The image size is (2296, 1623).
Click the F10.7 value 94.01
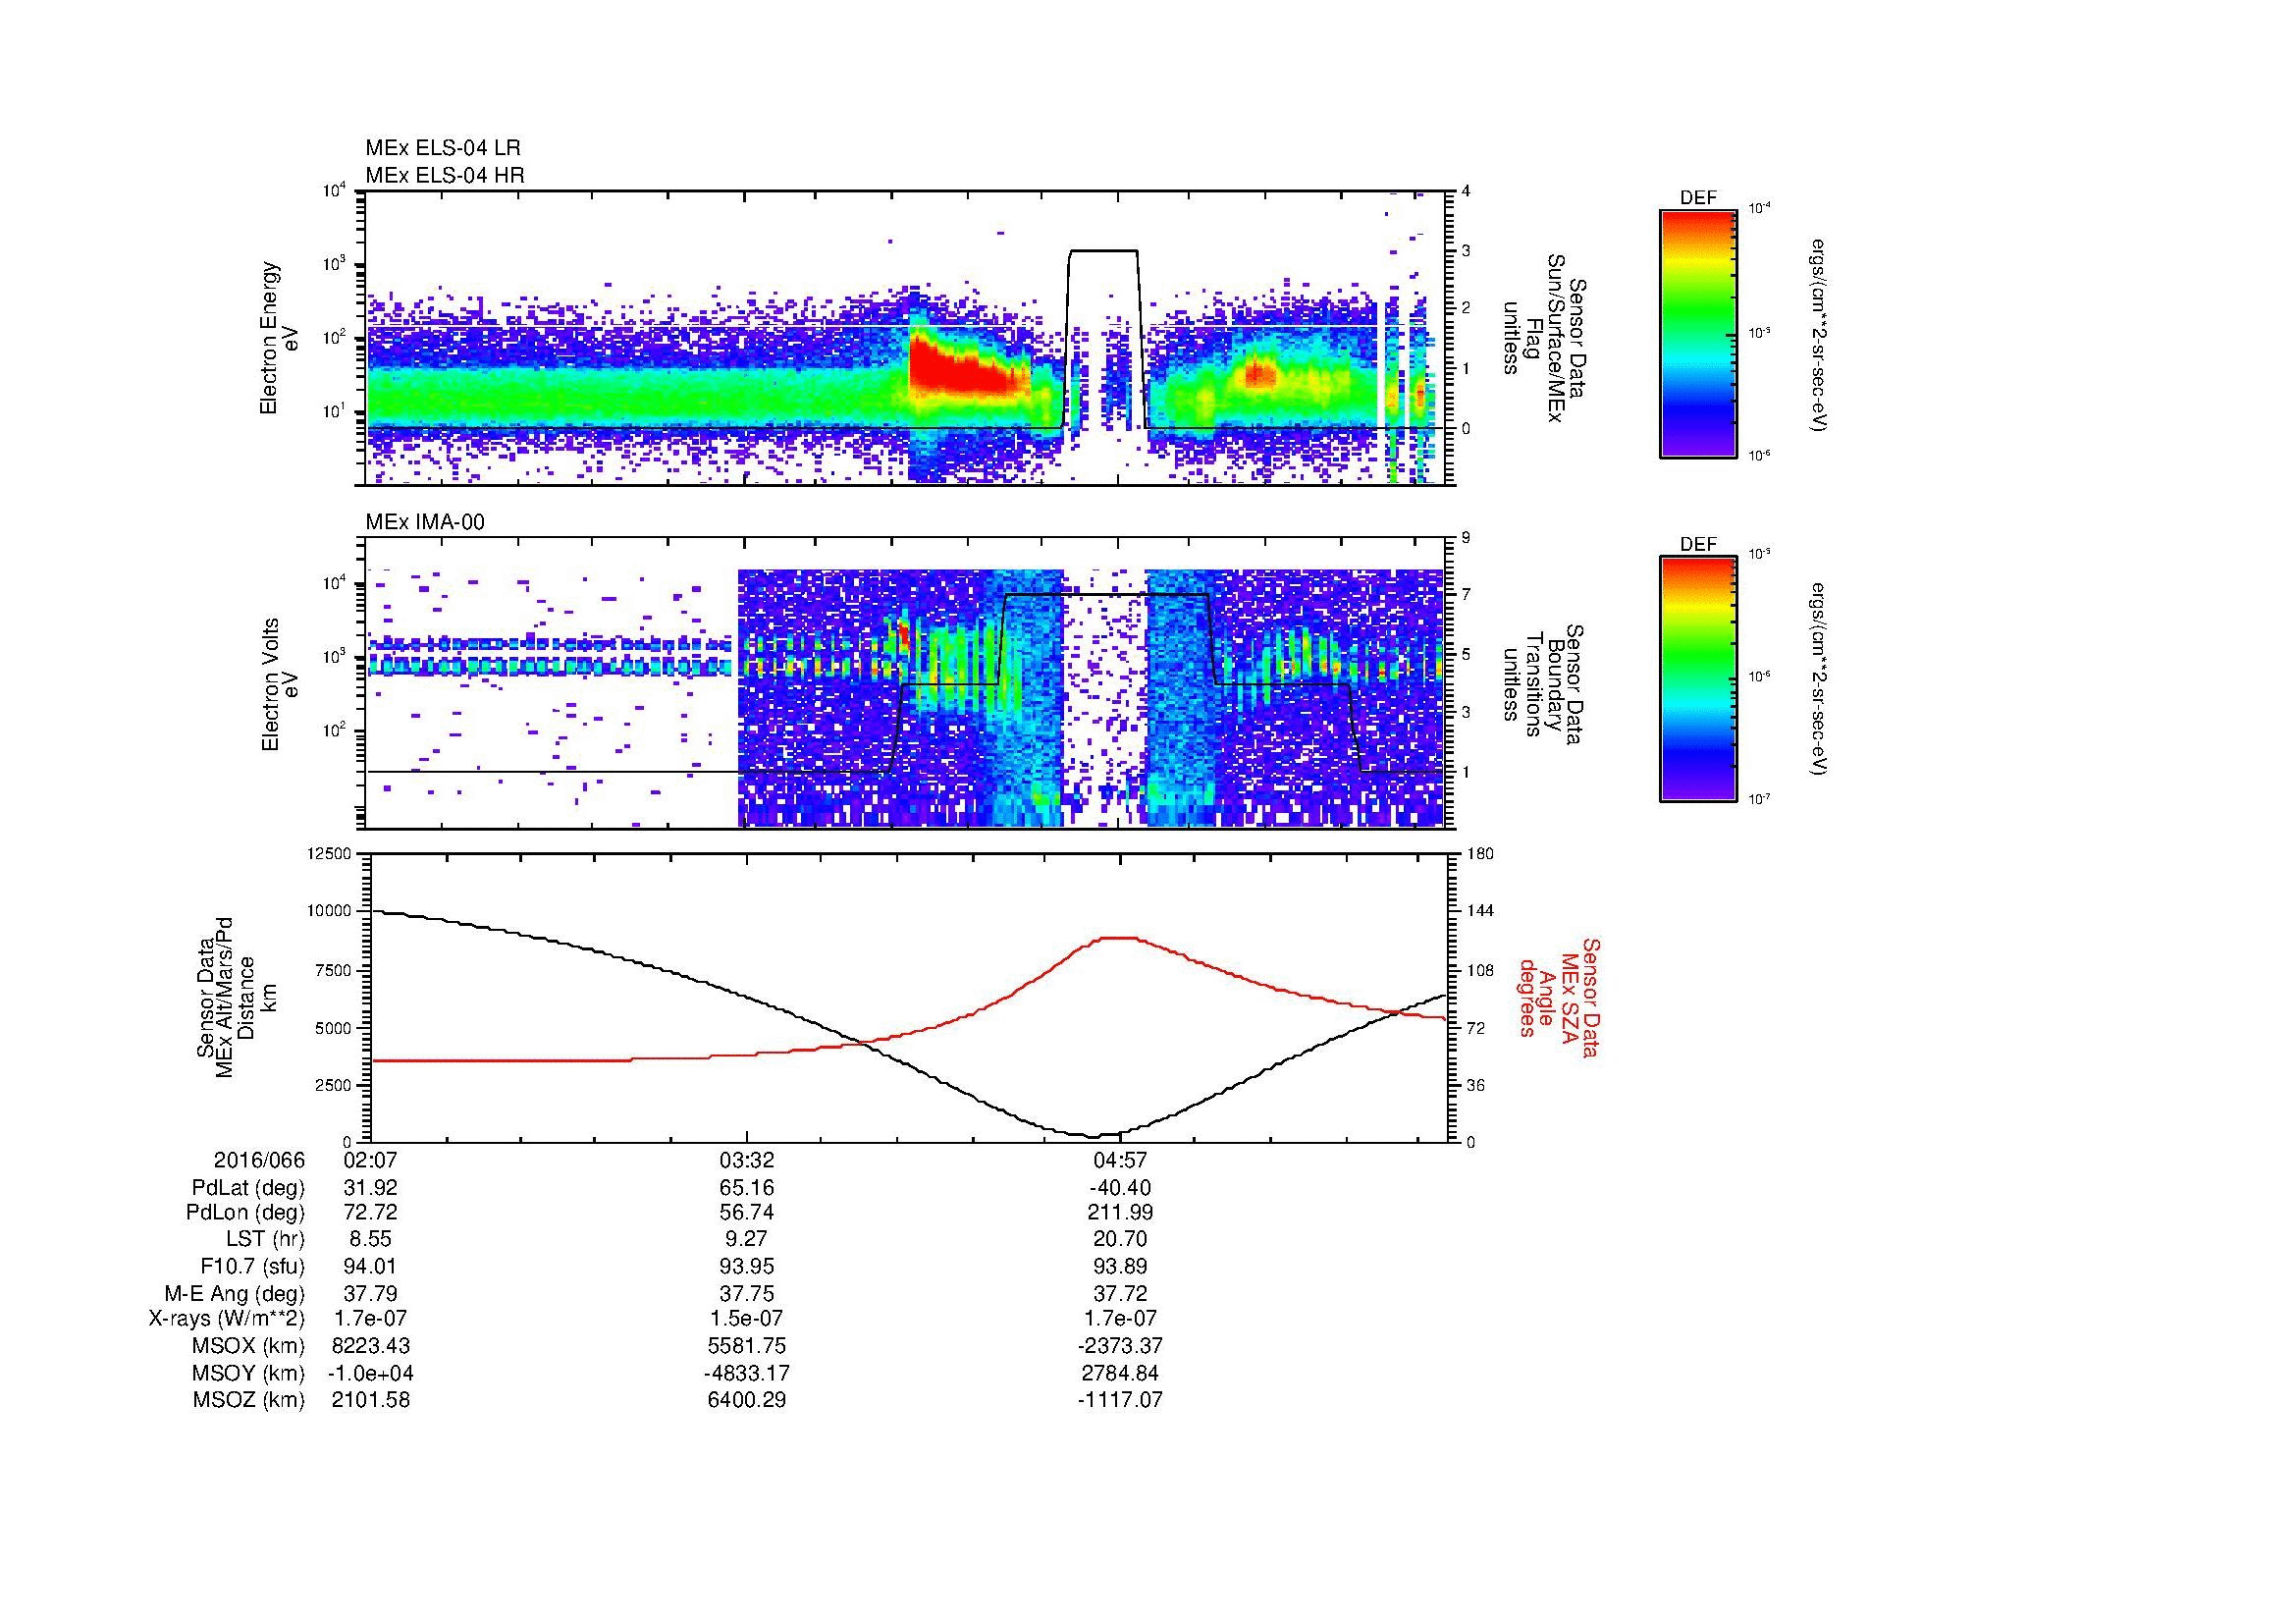(x=371, y=1266)
